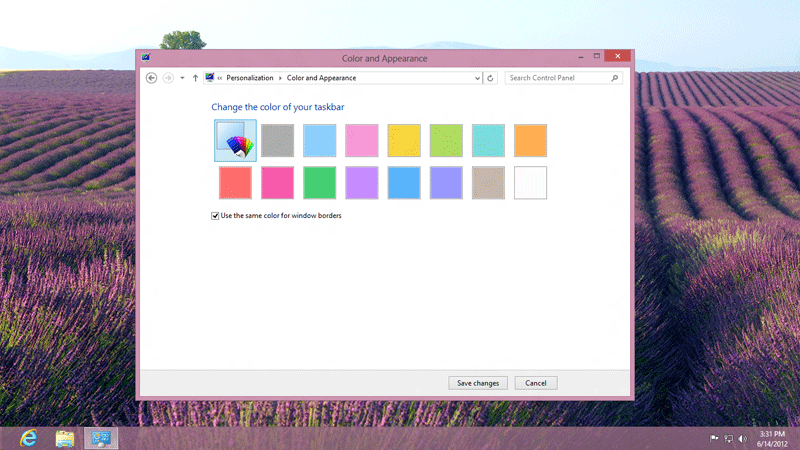The image size is (800, 450).
Task: Select the green color swatch in second row
Action: [320, 183]
